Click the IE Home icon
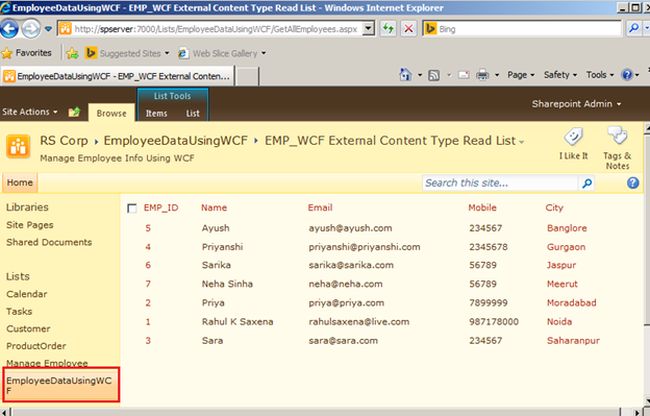This screenshot has height=416, width=650. 405,75
